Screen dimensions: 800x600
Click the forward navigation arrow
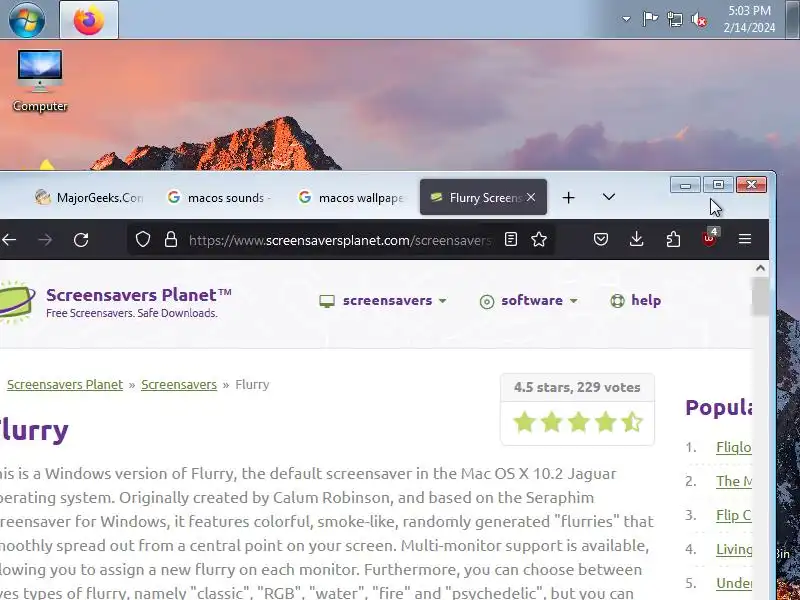click(x=45, y=239)
